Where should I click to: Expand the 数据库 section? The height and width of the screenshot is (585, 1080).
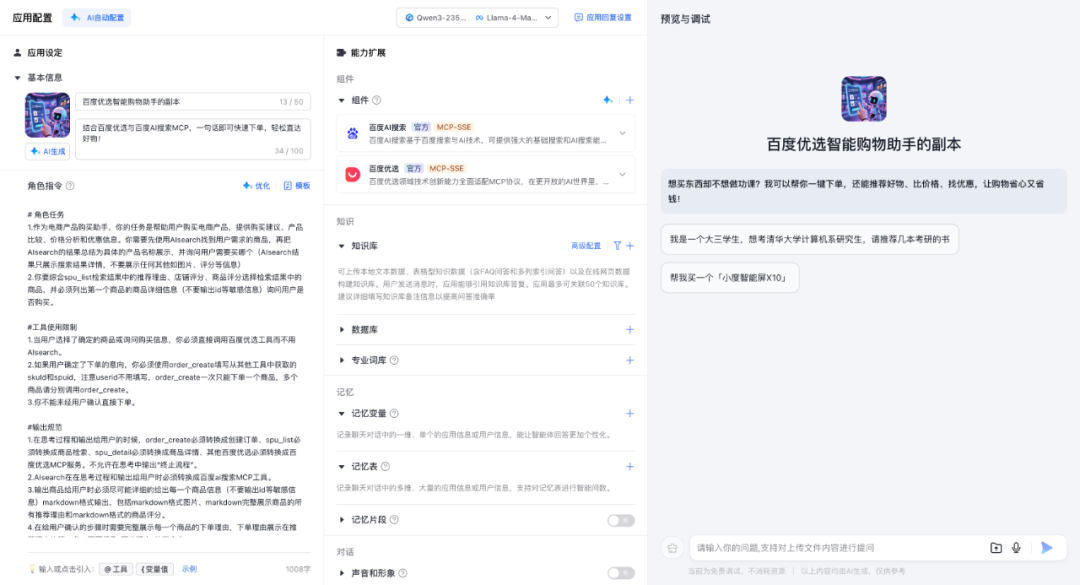pyautogui.click(x=342, y=330)
